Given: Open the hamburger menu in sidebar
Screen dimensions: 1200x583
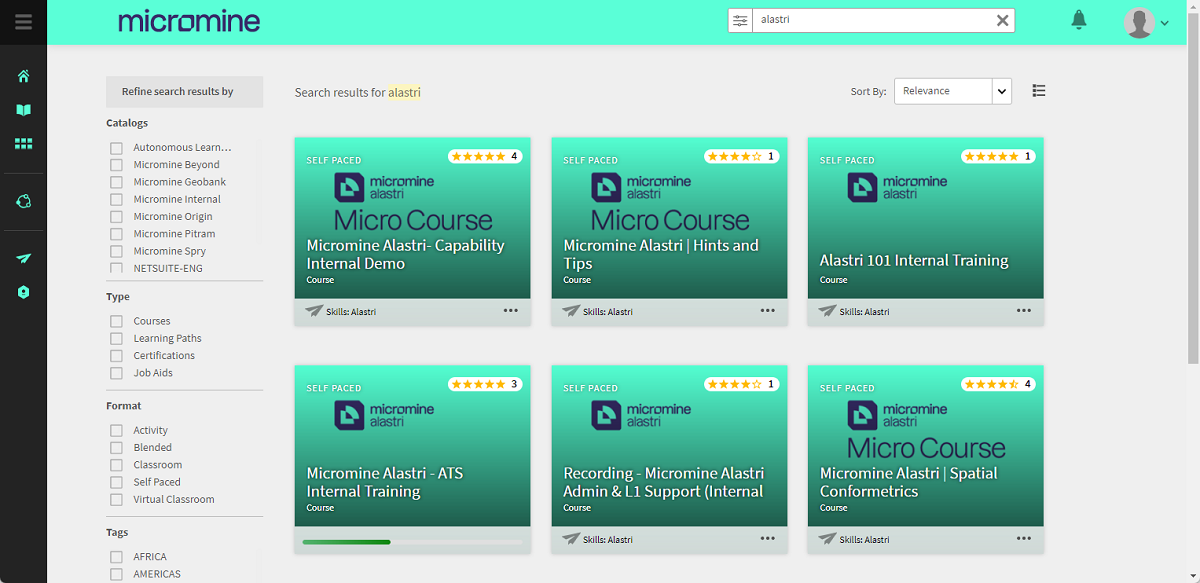Looking at the screenshot, I should (23, 21).
